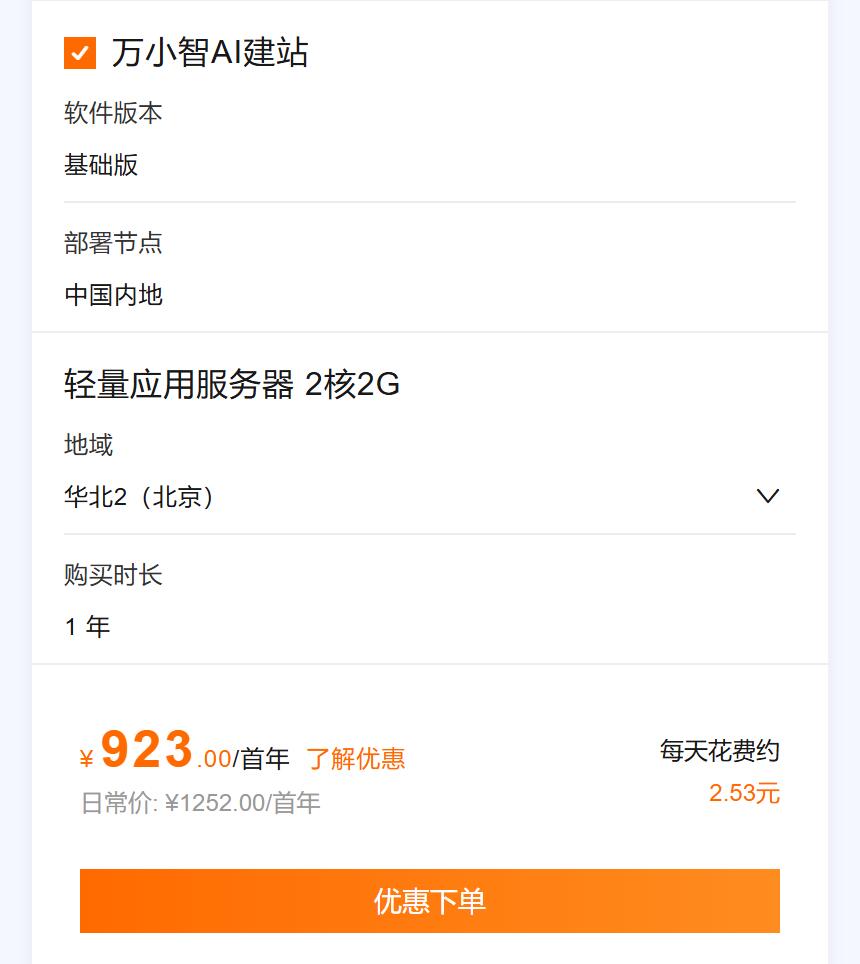The width and height of the screenshot is (860, 964).
Task: Click the 部署节点 label
Action: click(x=113, y=243)
